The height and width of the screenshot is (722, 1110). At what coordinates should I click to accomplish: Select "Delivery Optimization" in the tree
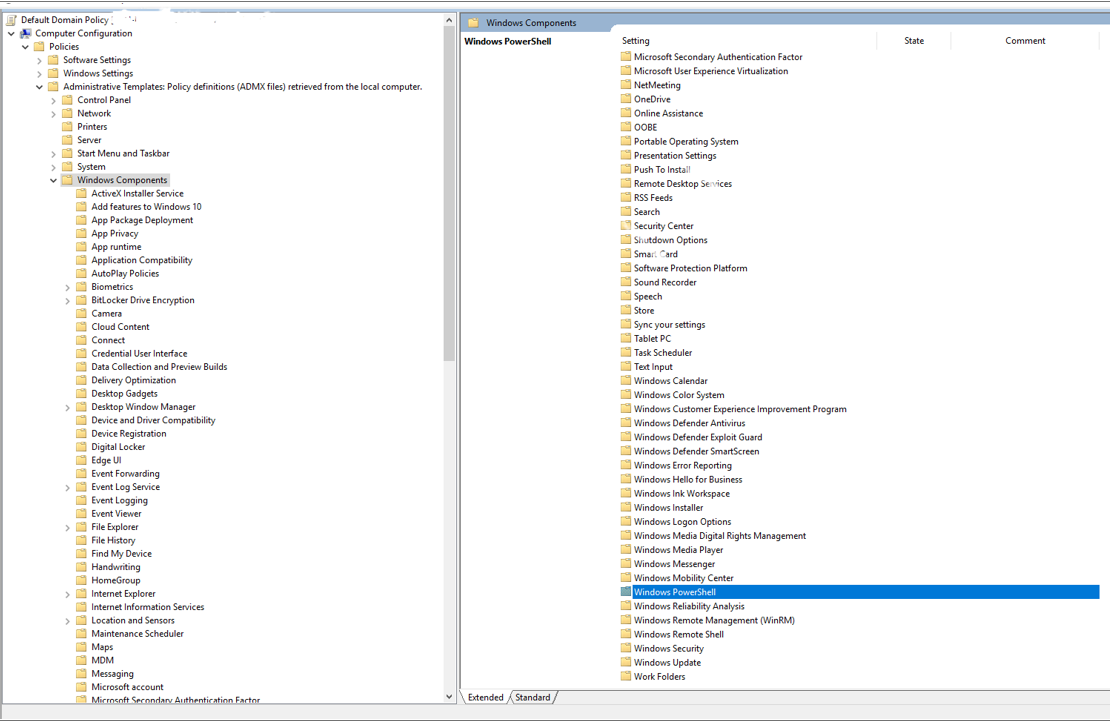click(134, 380)
